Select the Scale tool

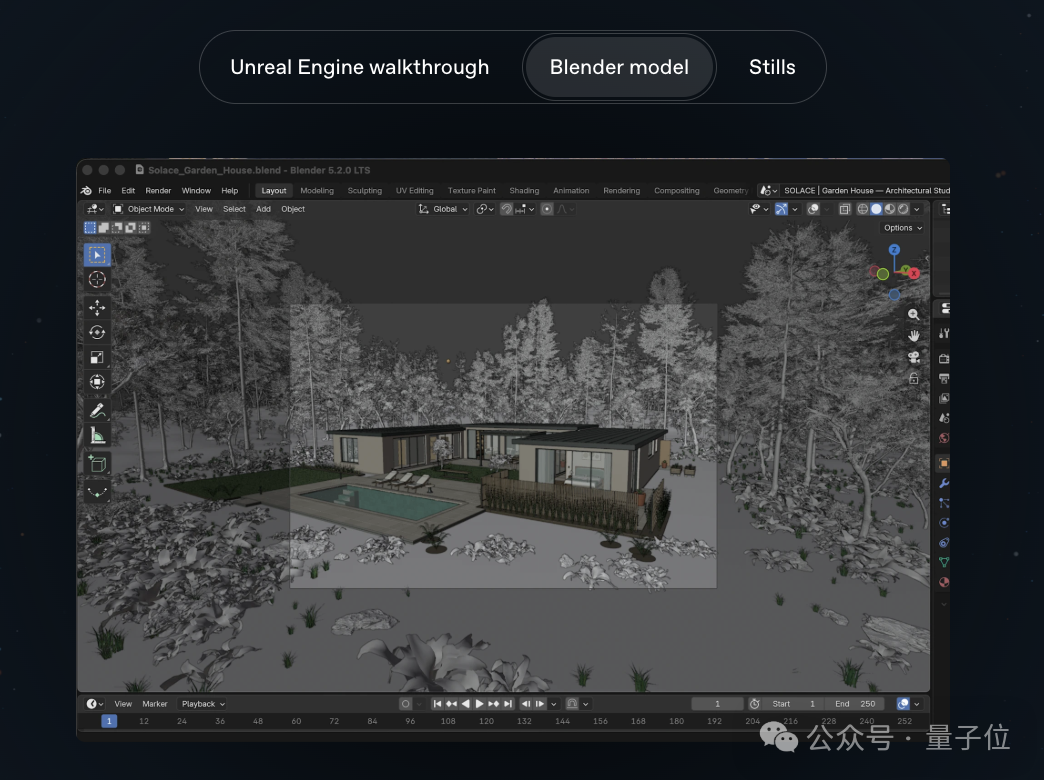(x=97, y=357)
